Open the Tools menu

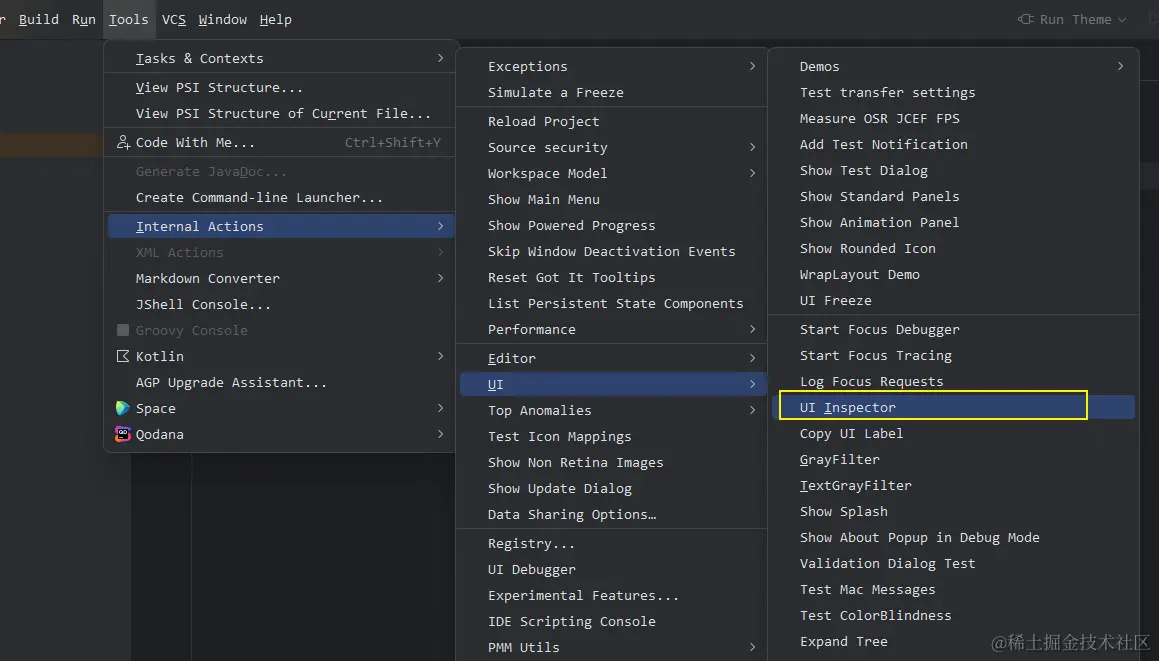(x=129, y=20)
